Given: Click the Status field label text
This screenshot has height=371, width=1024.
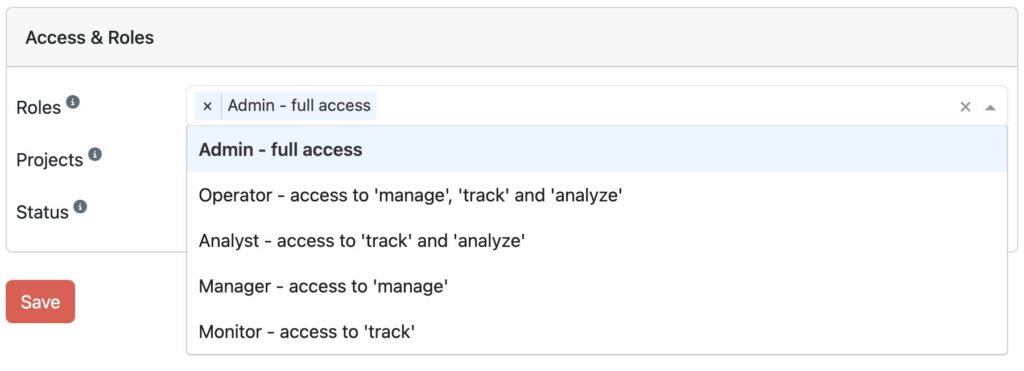Looking at the screenshot, I should 42,212.
